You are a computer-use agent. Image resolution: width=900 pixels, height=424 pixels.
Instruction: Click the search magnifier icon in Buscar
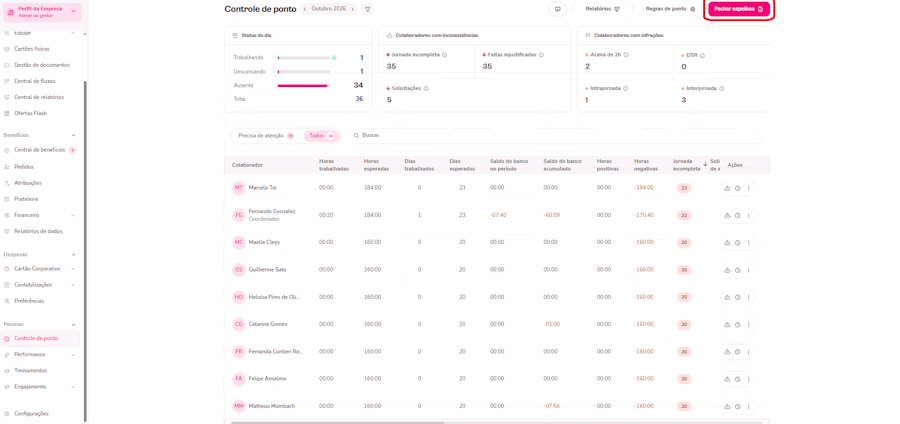[356, 135]
